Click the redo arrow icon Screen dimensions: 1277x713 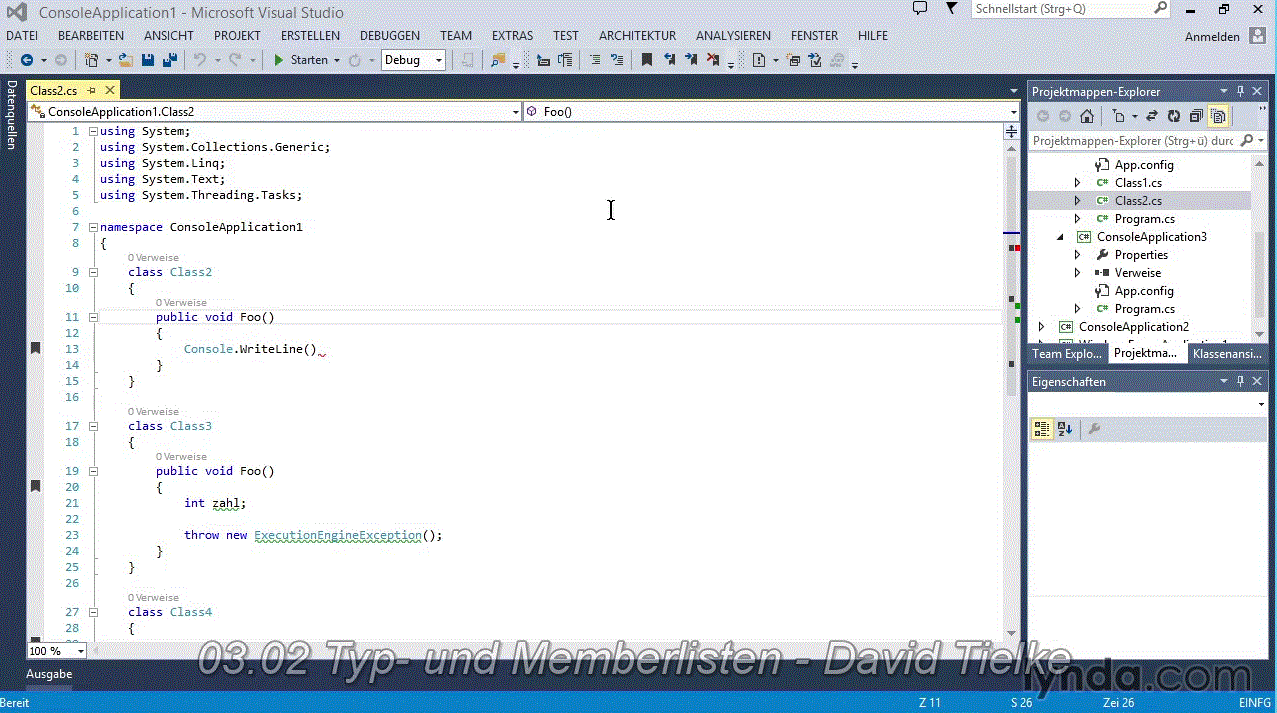[235, 60]
